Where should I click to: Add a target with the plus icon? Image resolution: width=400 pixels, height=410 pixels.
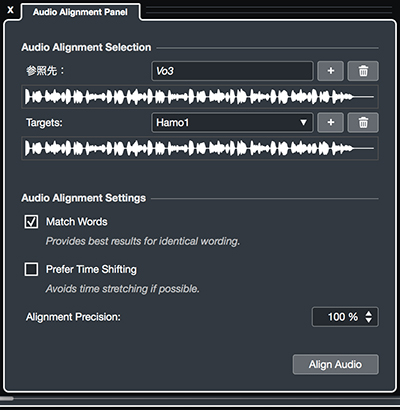[330, 123]
